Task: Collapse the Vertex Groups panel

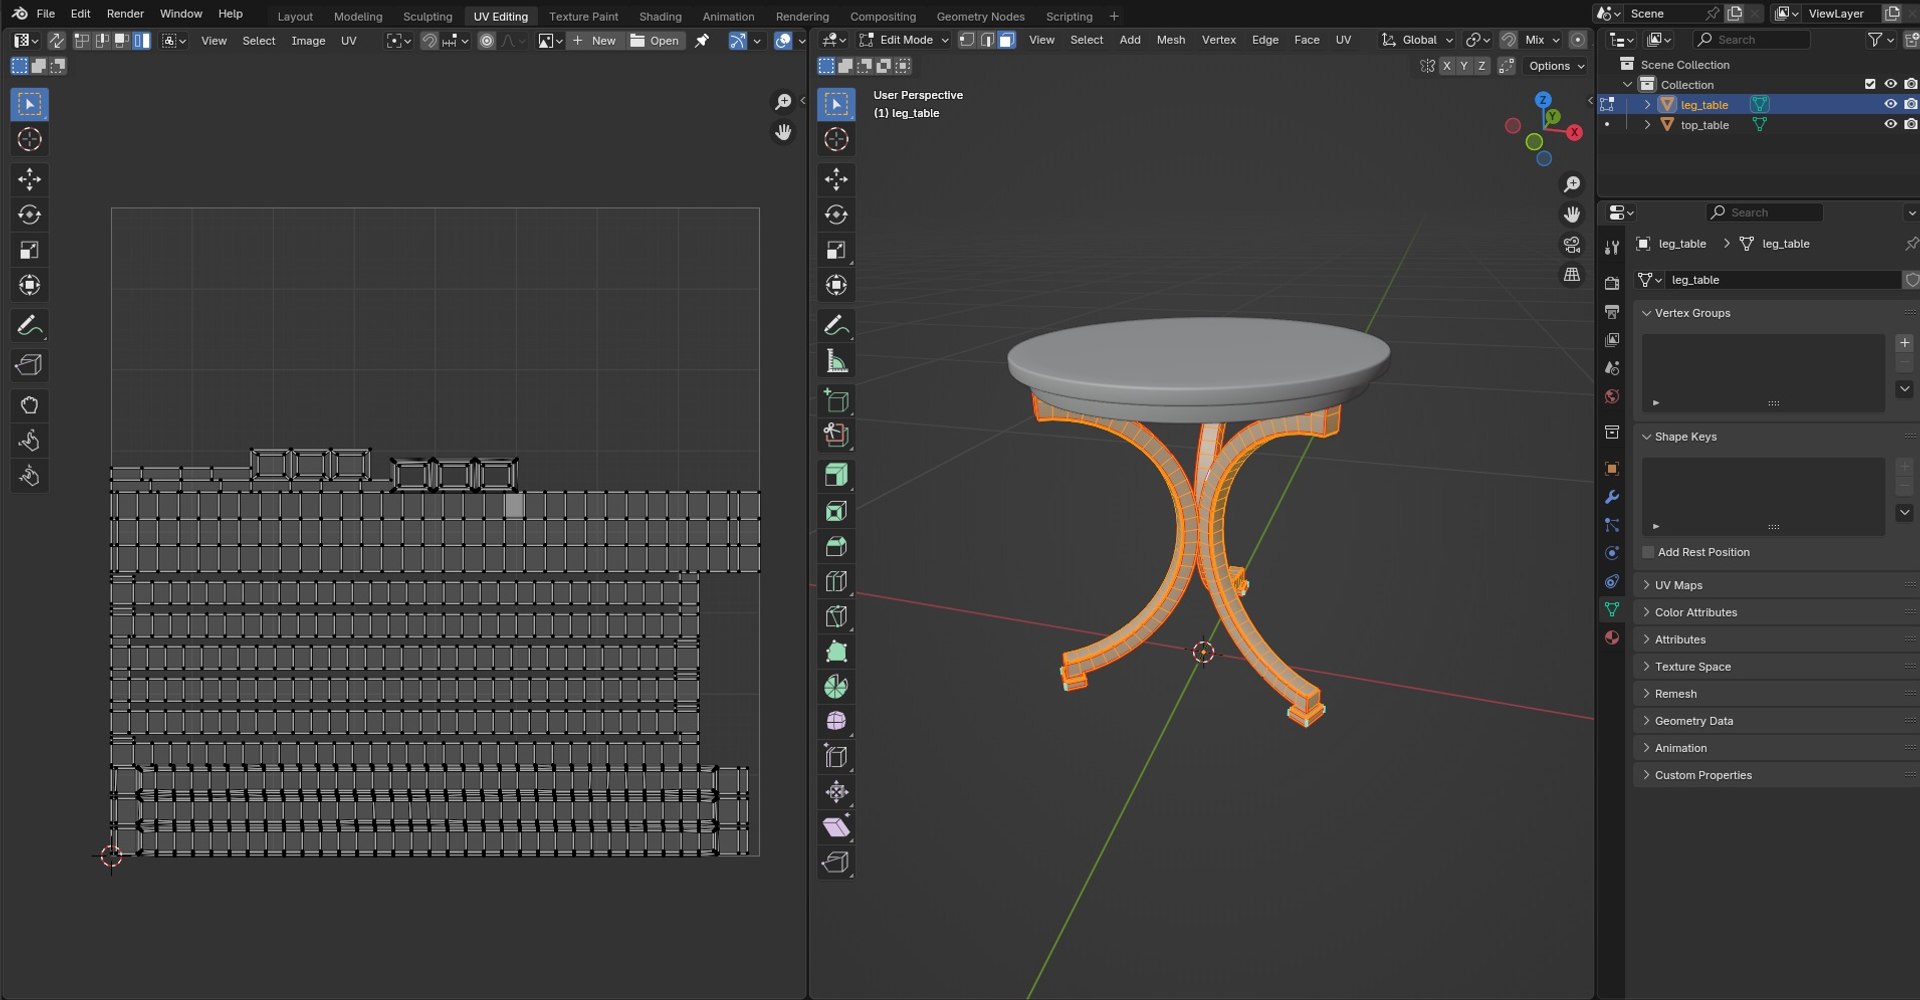Action: 1691,313
